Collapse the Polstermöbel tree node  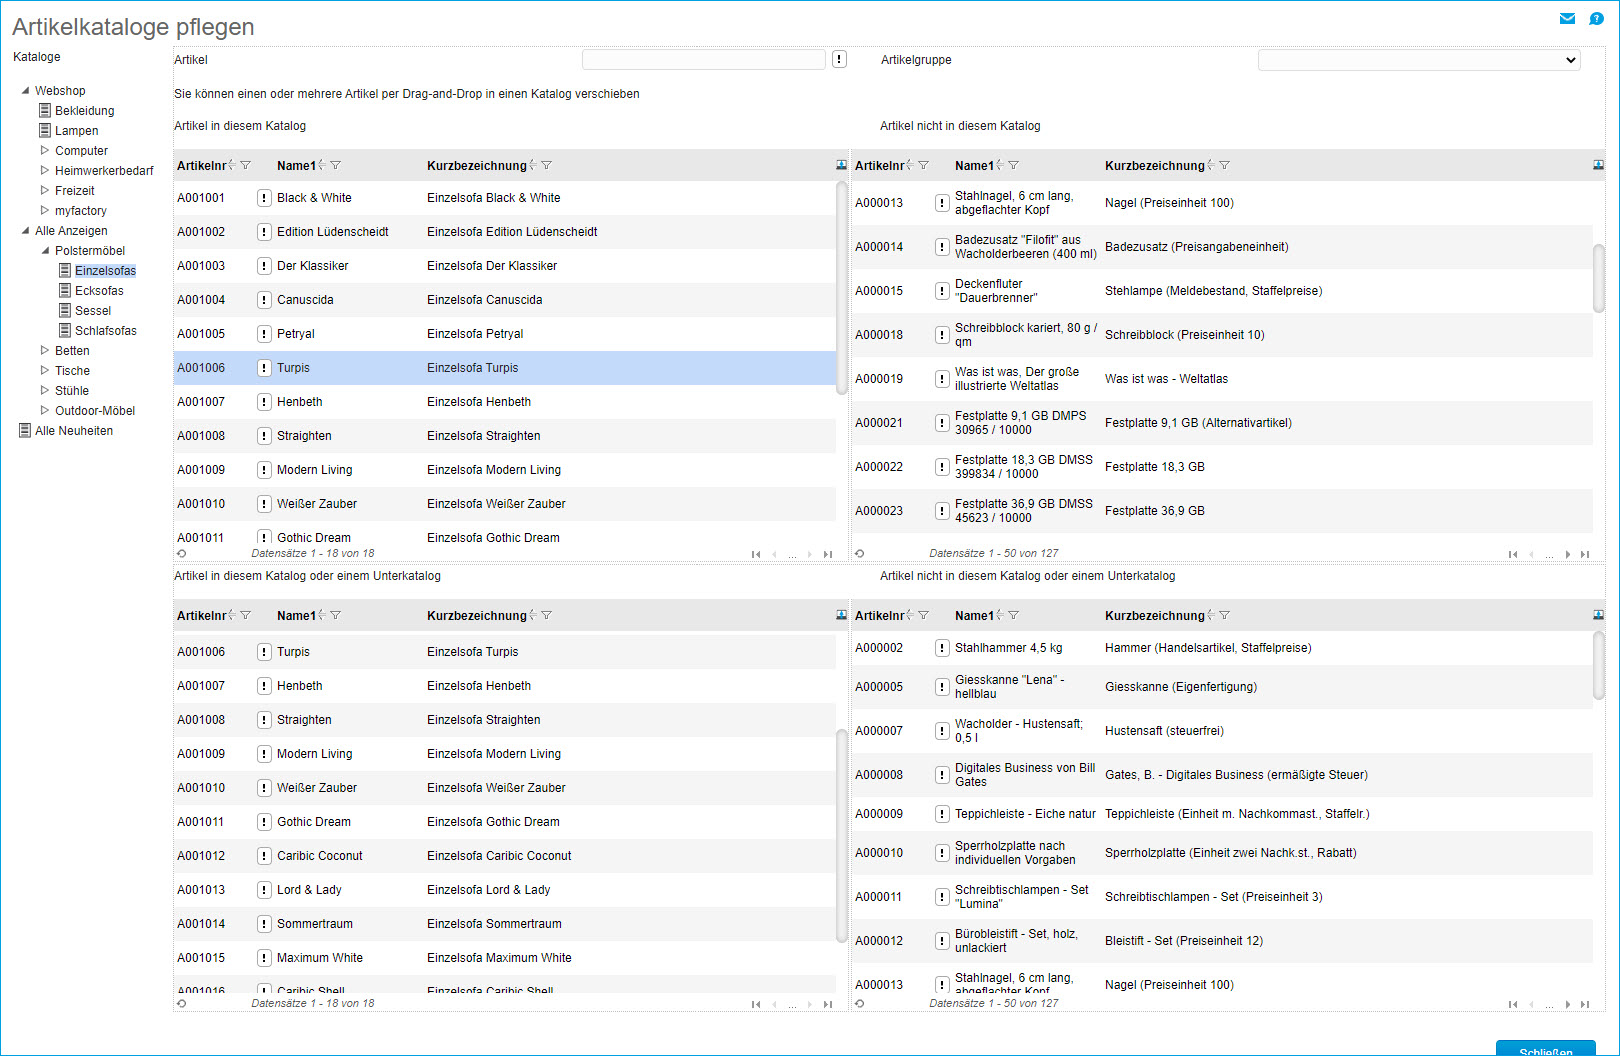[45, 251]
